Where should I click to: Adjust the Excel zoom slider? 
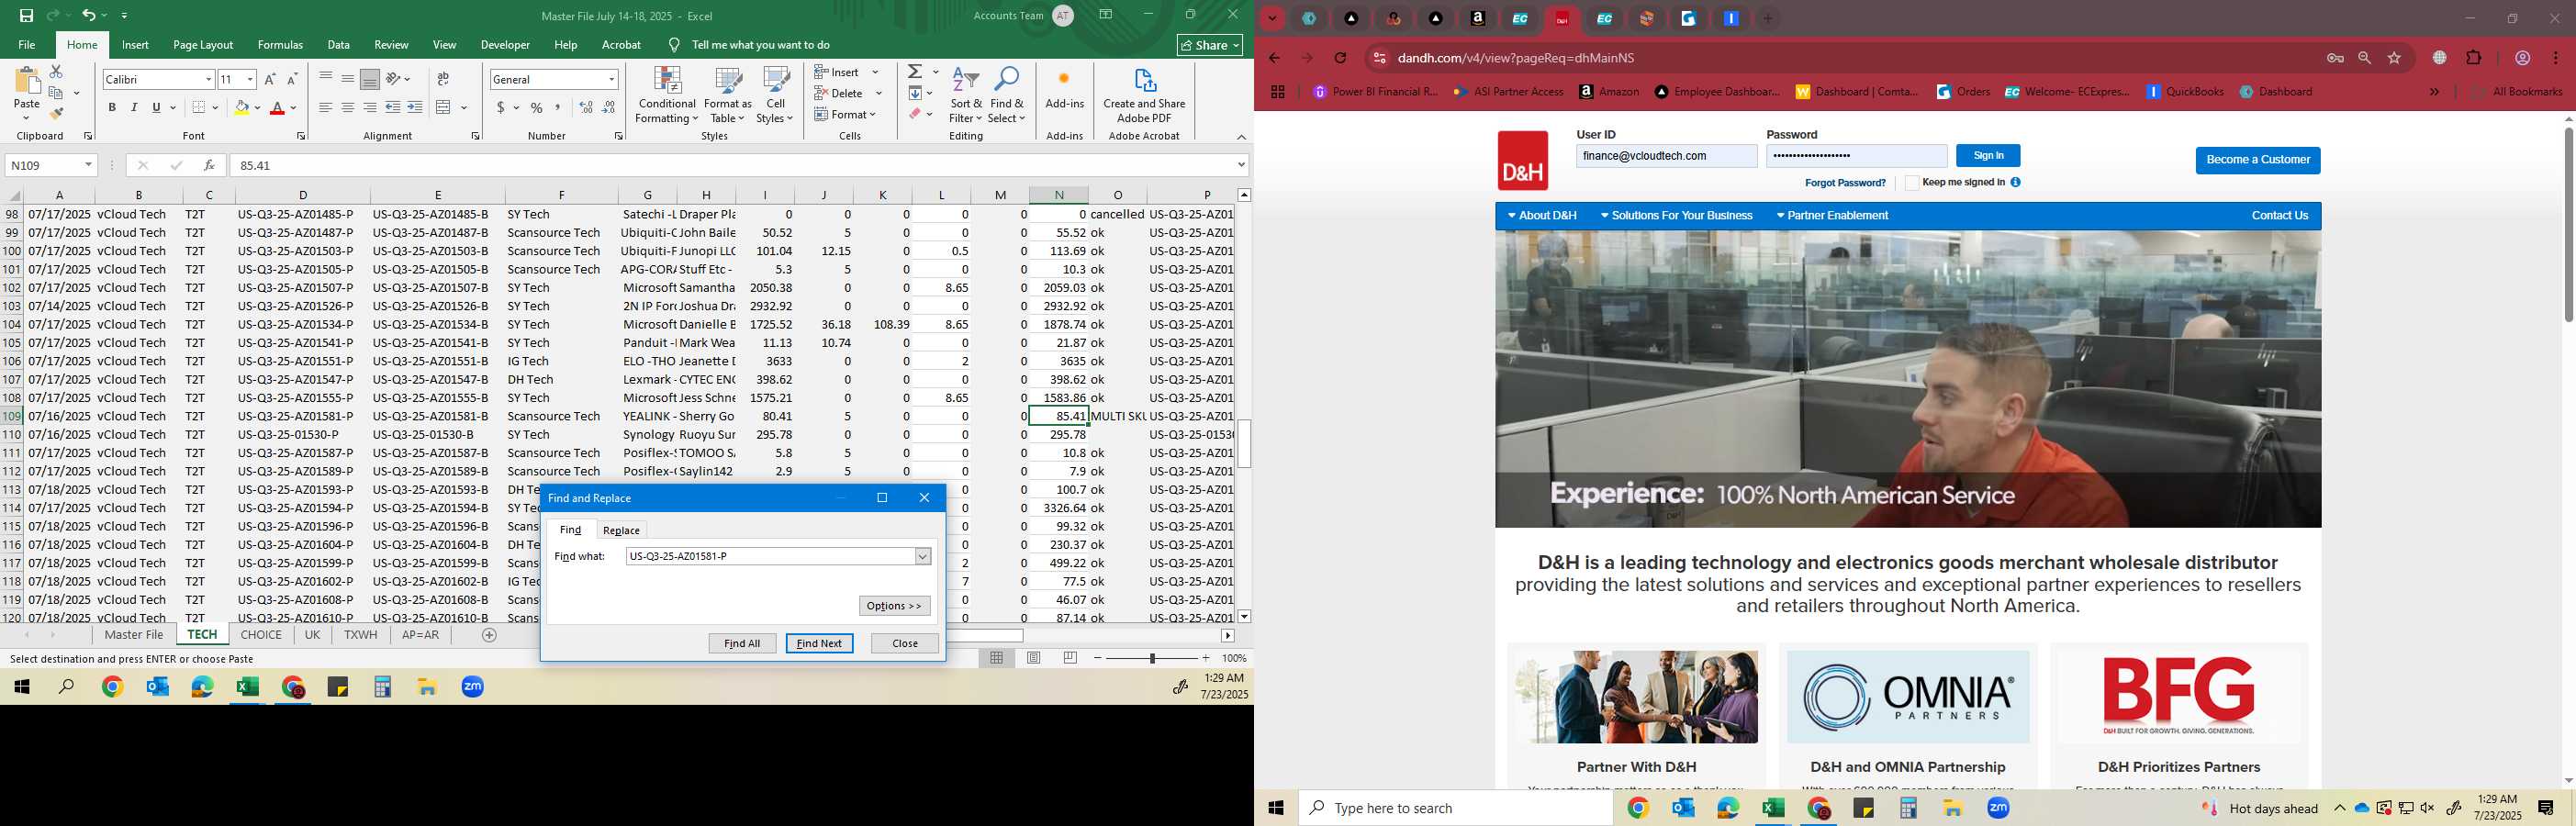1152,658
